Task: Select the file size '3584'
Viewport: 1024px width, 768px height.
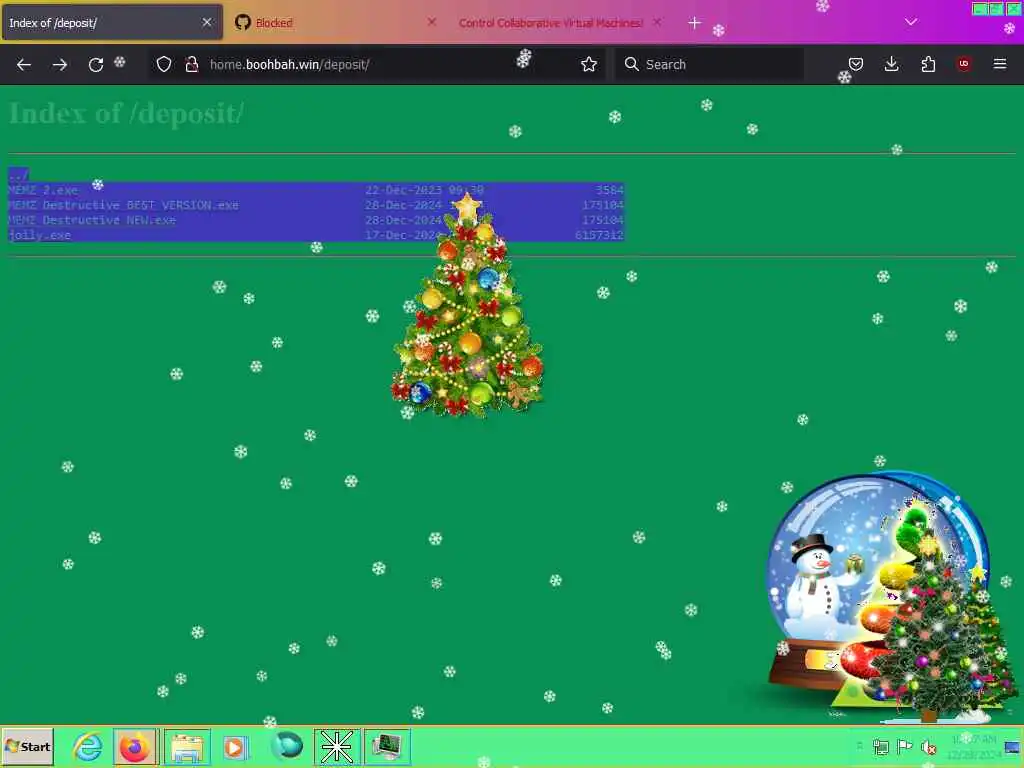Action: click(x=610, y=190)
